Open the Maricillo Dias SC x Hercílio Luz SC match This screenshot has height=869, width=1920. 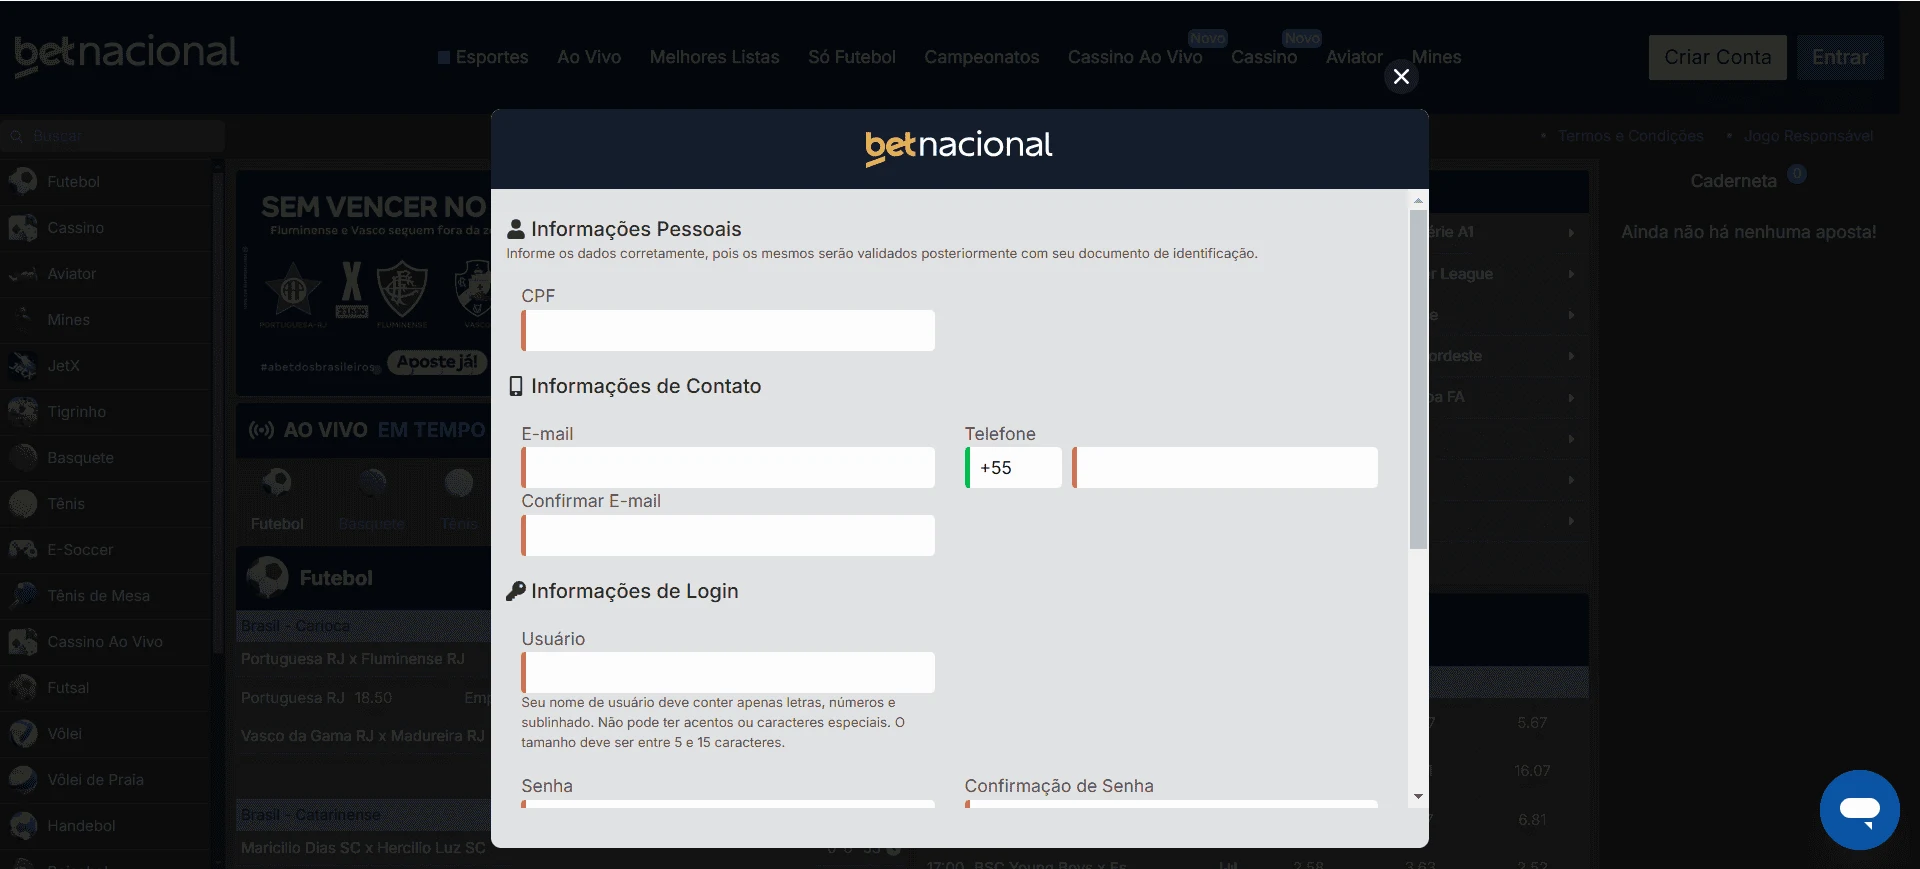(x=363, y=848)
